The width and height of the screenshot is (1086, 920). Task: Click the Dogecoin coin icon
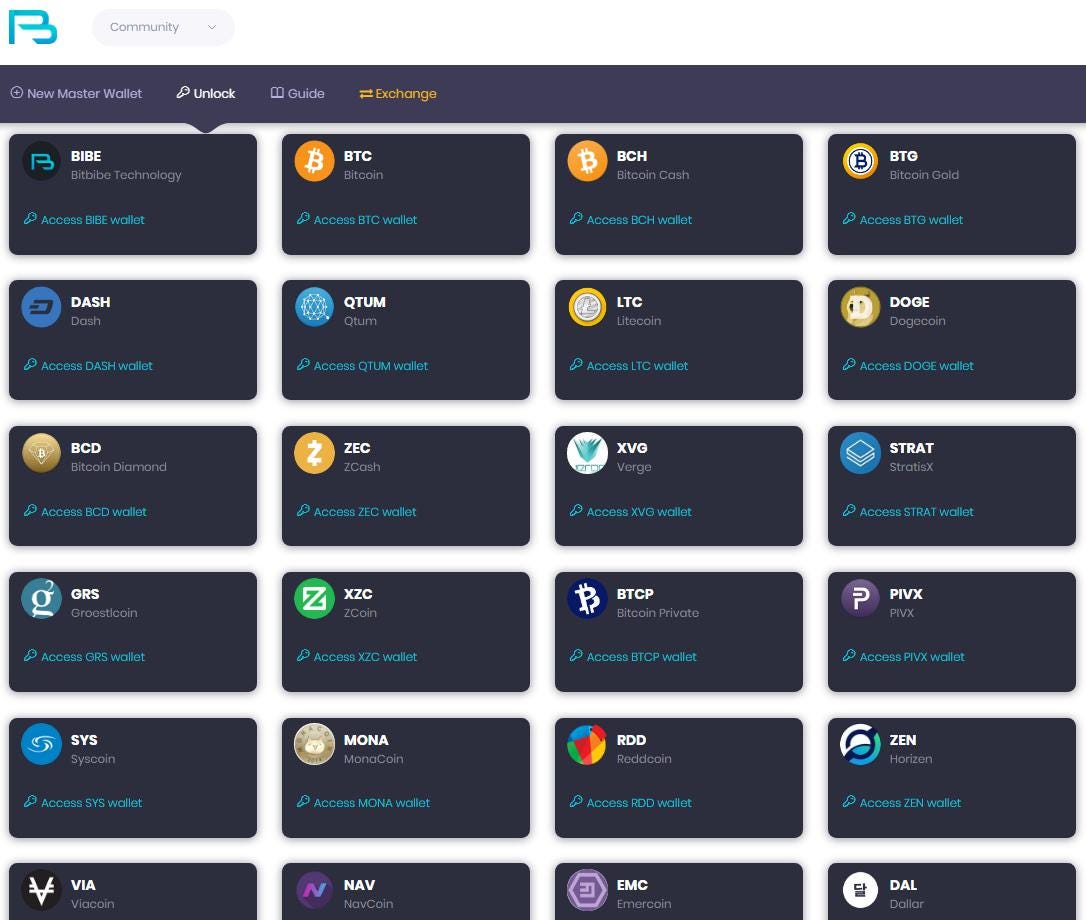click(x=860, y=307)
